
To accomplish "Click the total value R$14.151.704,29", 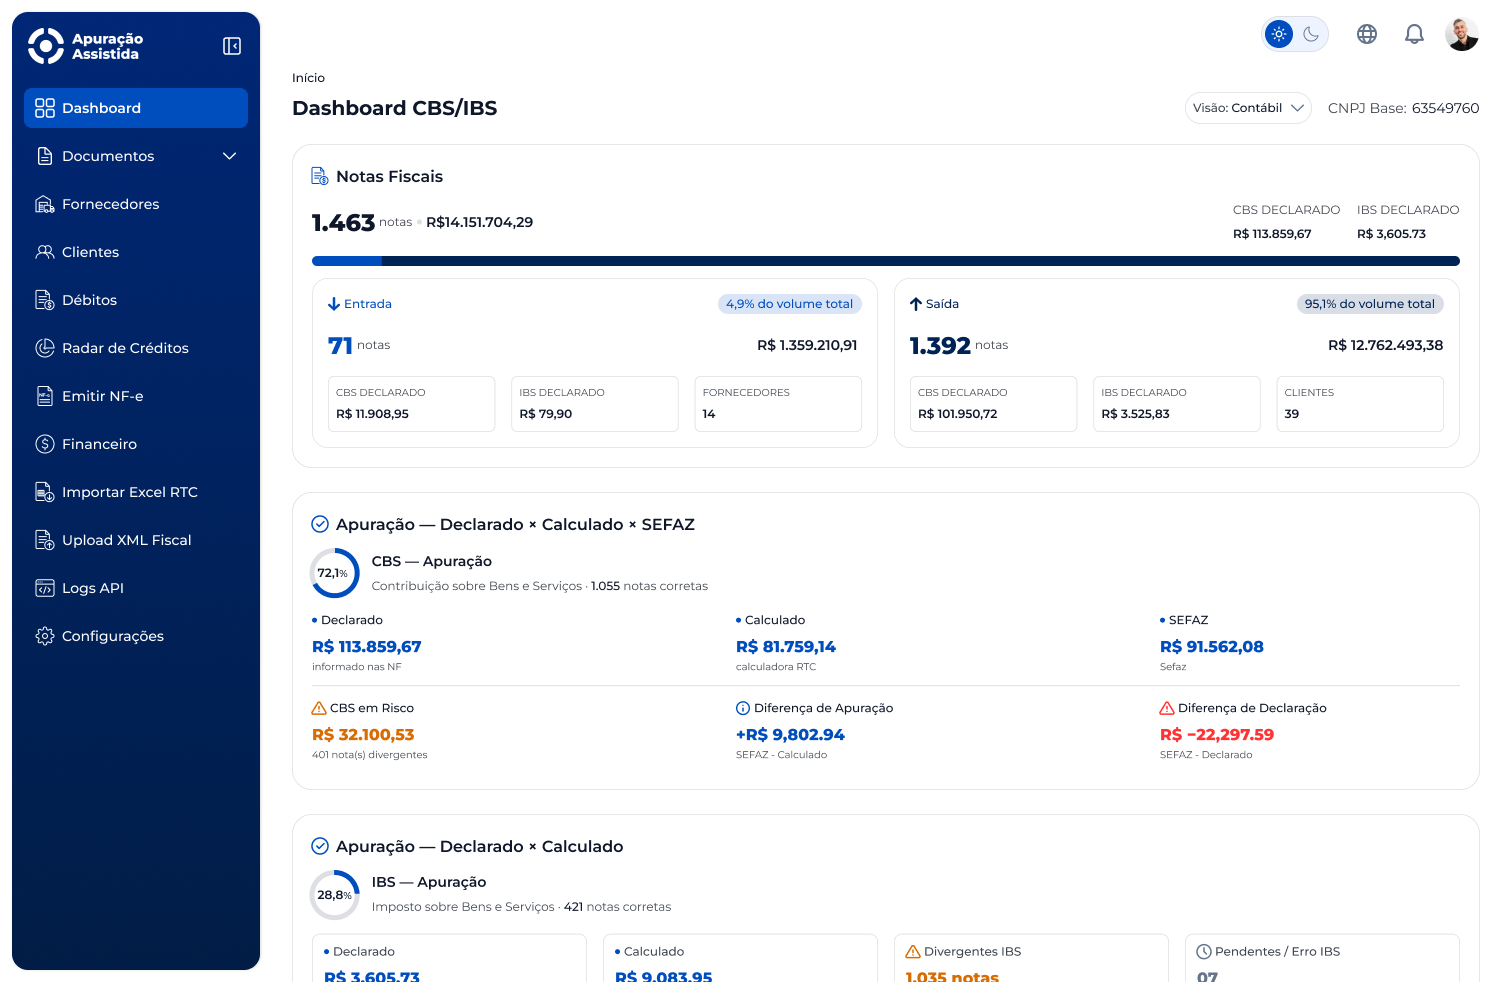I will pyautogui.click(x=479, y=222).
